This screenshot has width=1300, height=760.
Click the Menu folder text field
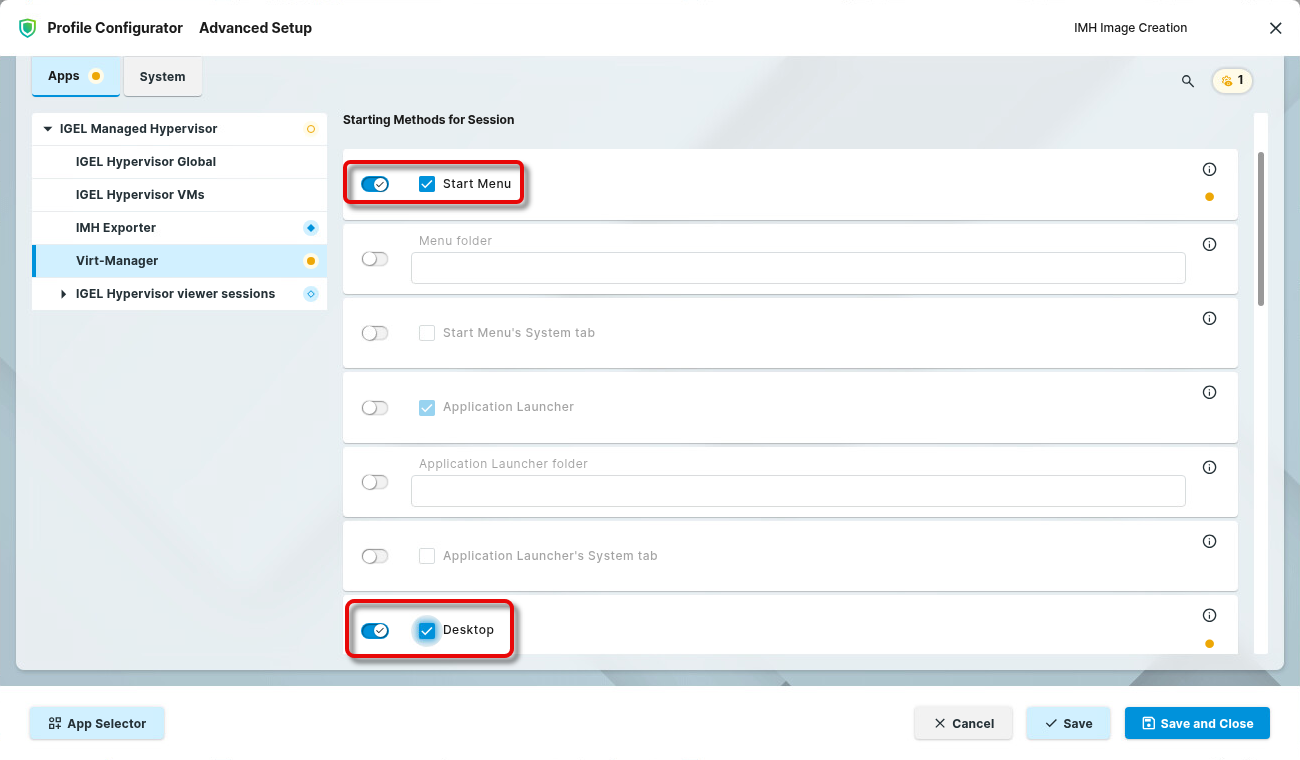click(x=797, y=268)
